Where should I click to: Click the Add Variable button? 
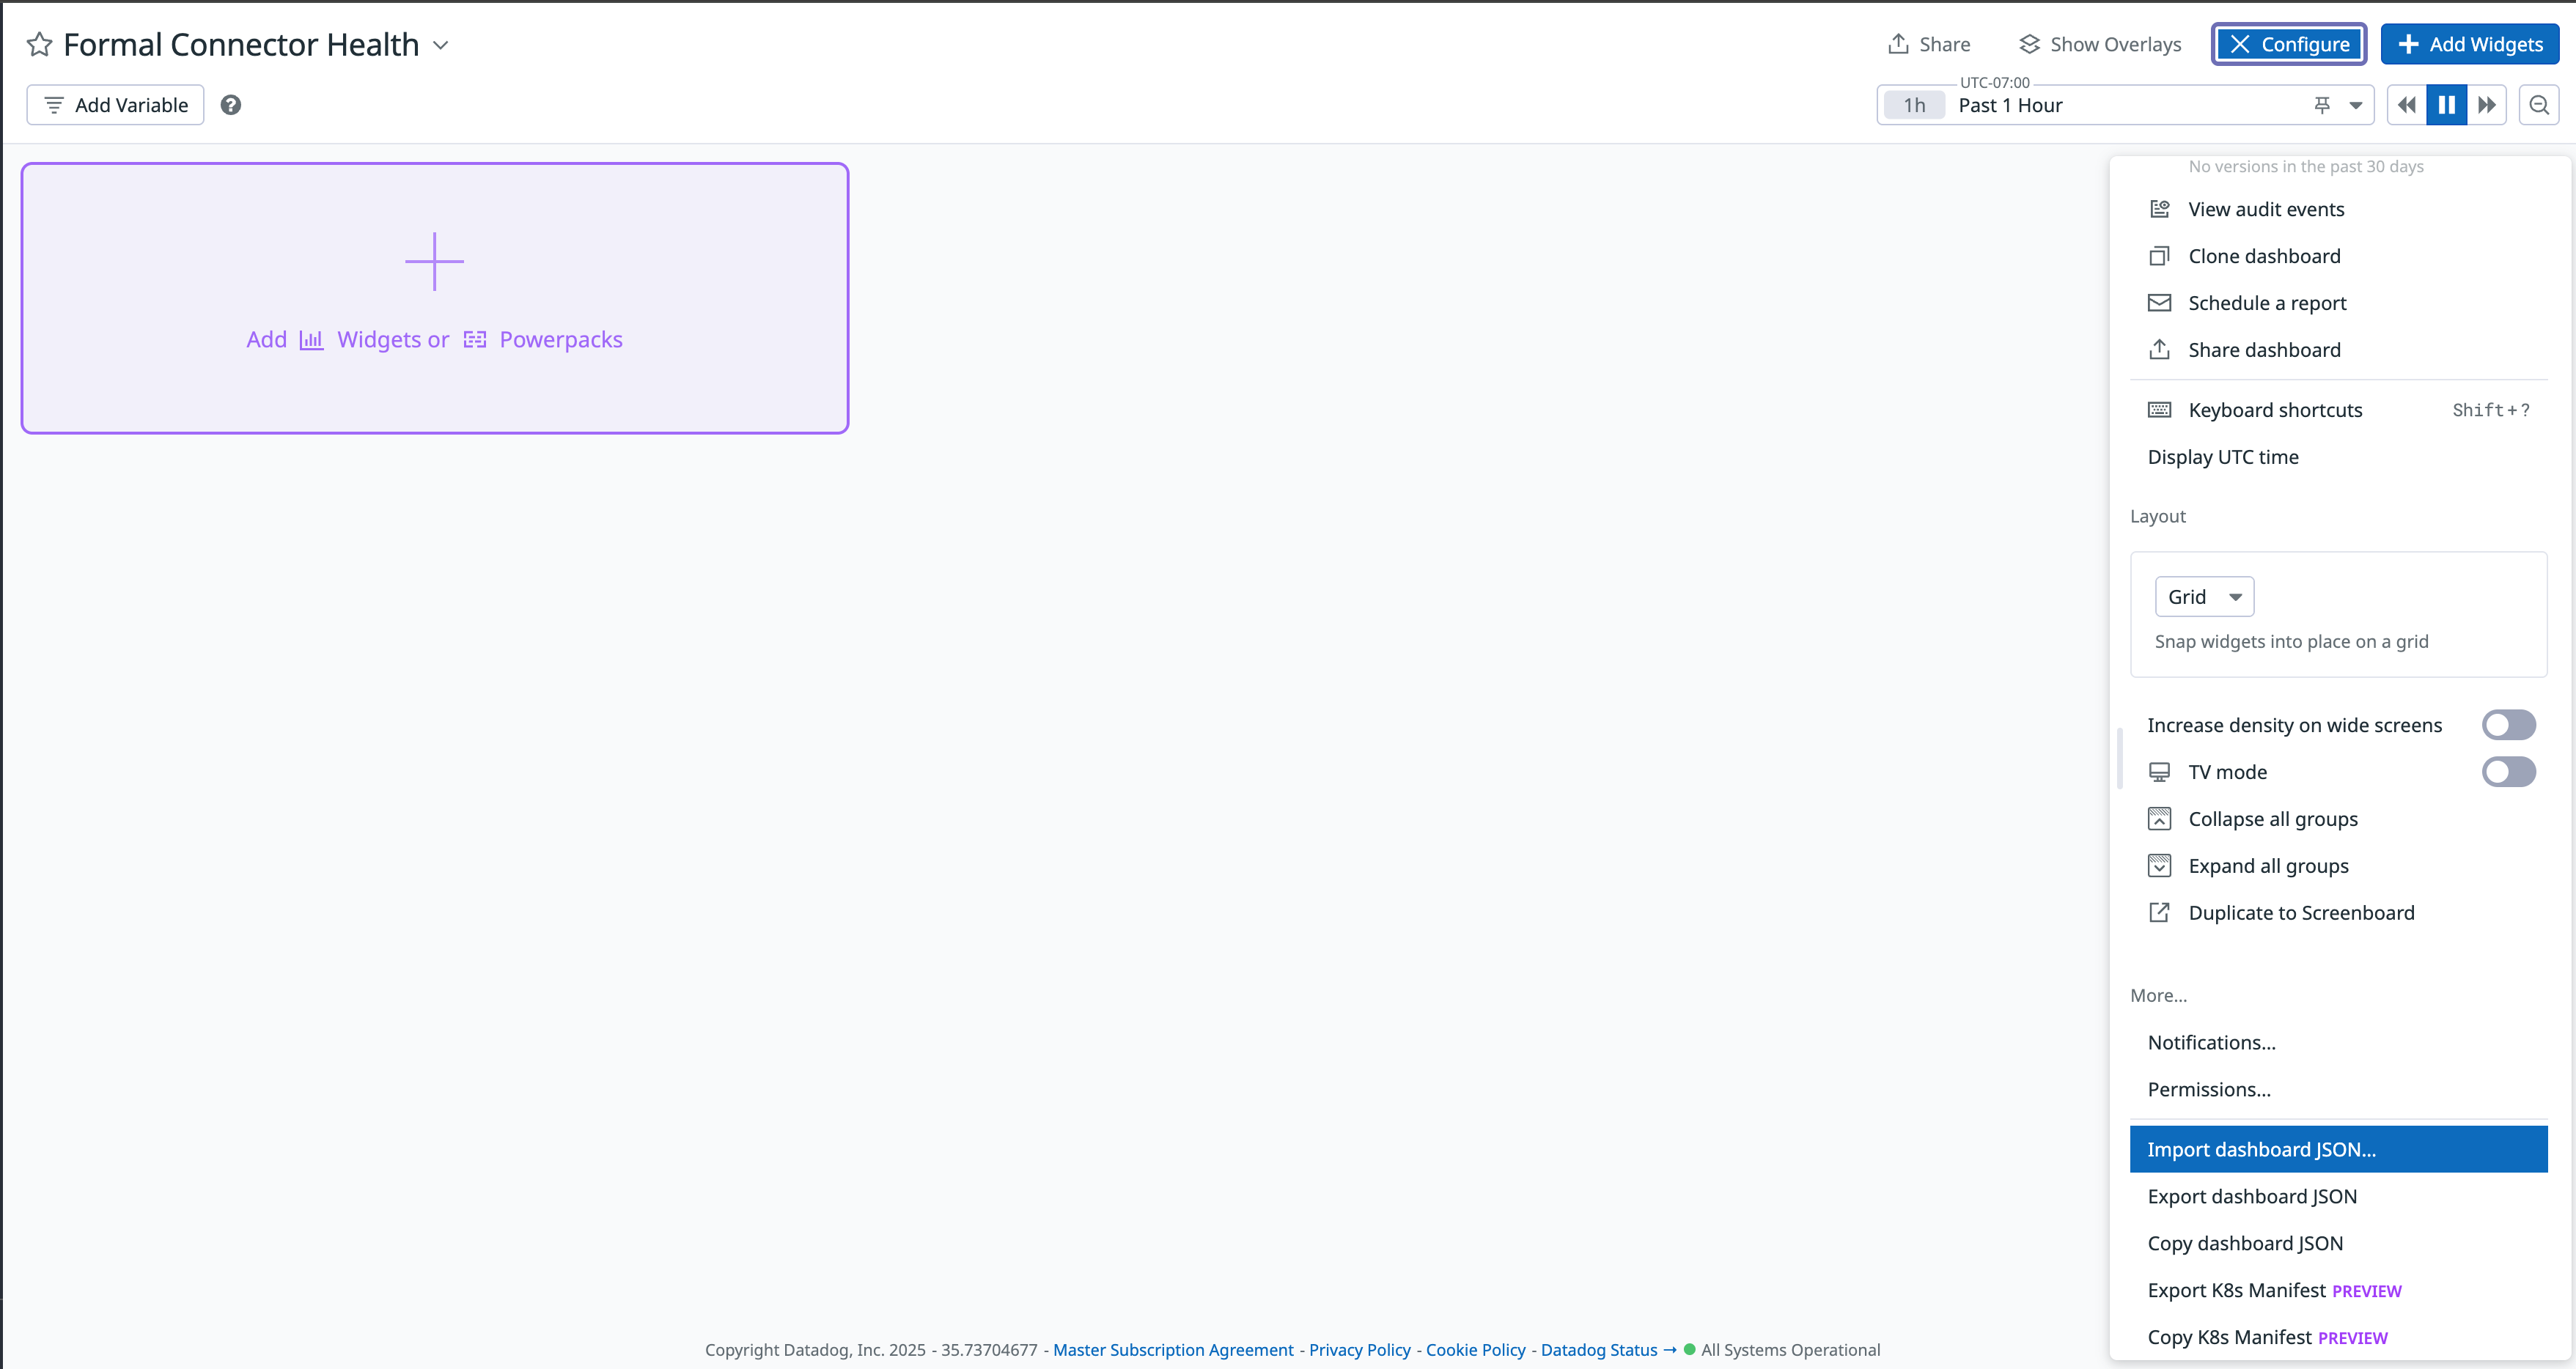point(116,105)
